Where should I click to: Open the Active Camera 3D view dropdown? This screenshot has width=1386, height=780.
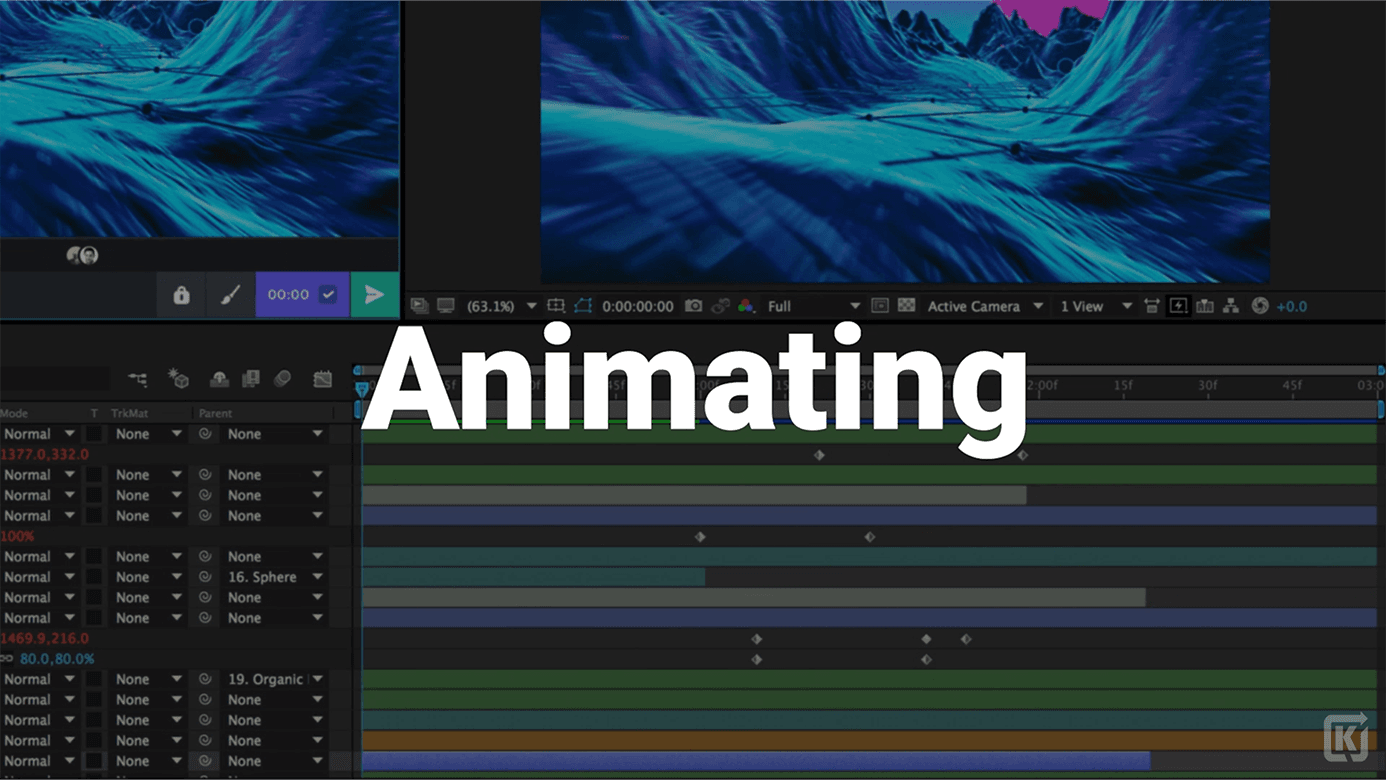[x=985, y=306]
